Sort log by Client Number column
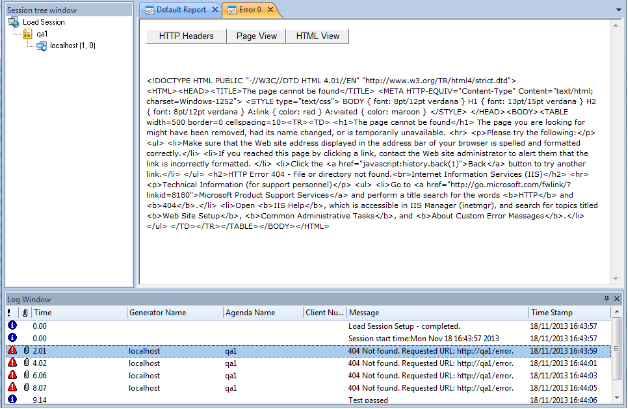Image resolution: width=628 pixels, height=409 pixels. pyautogui.click(x=324, y=312)
